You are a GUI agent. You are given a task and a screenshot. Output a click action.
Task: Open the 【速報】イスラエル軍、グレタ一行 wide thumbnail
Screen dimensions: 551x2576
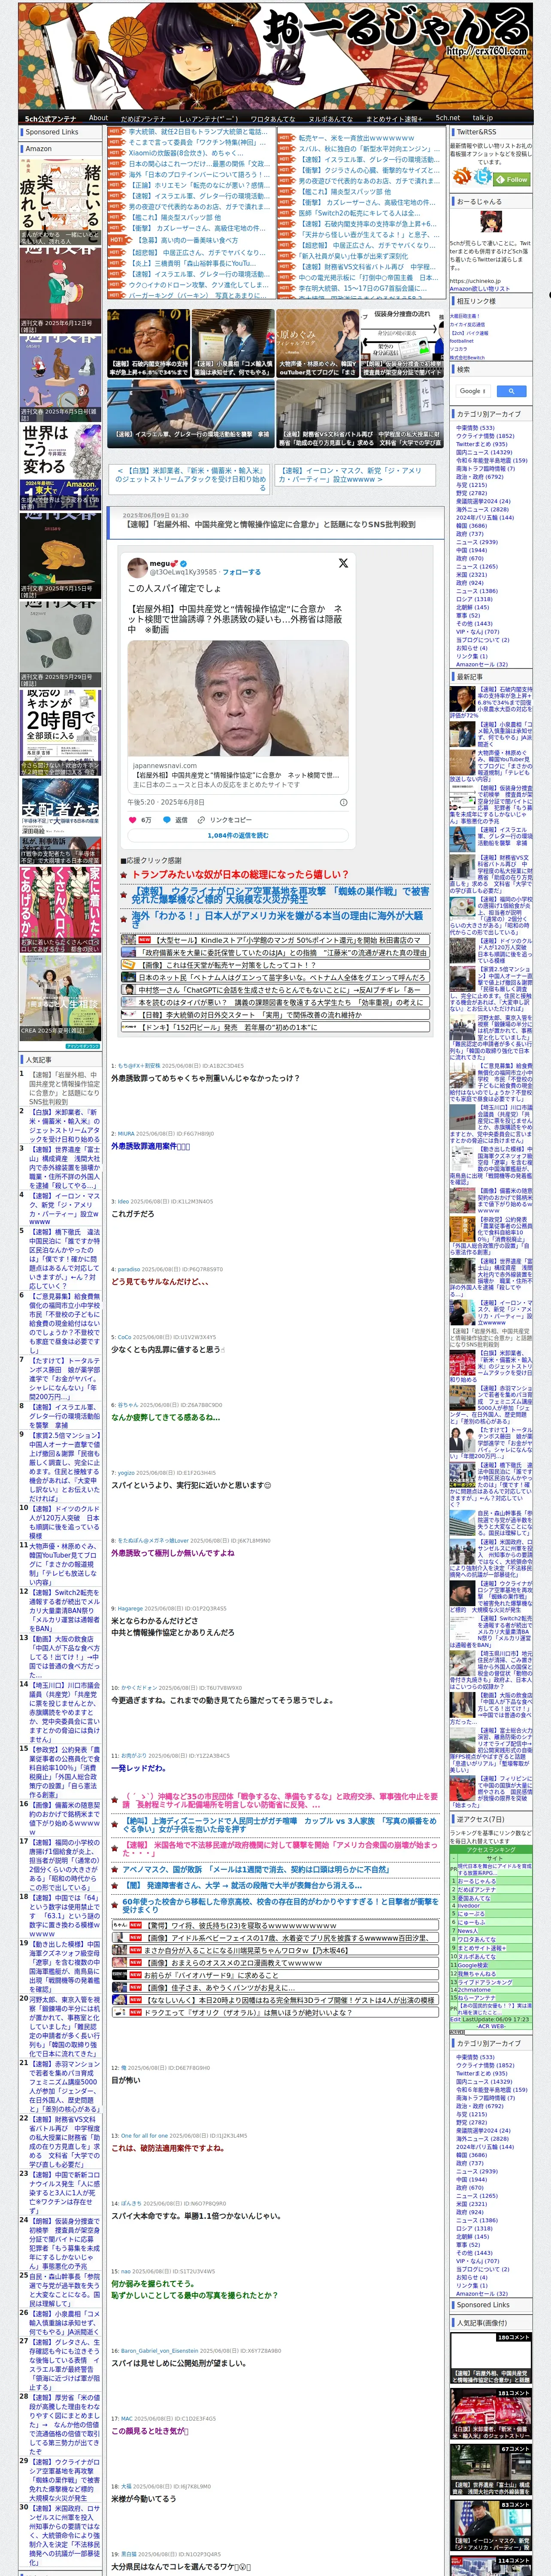tap(190, 414)
